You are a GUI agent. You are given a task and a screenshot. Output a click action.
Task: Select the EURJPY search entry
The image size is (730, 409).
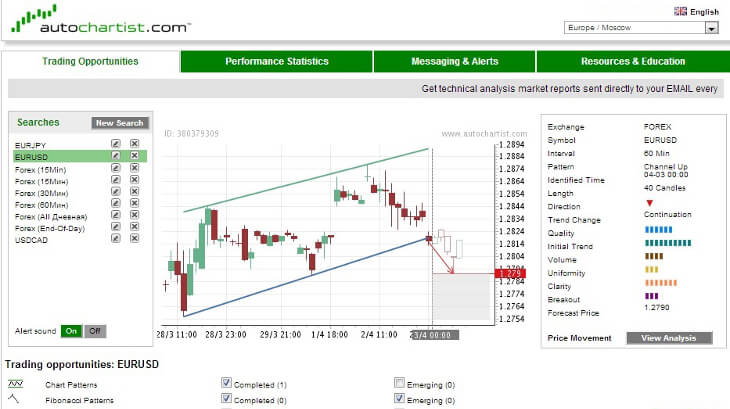click(30, 145)
